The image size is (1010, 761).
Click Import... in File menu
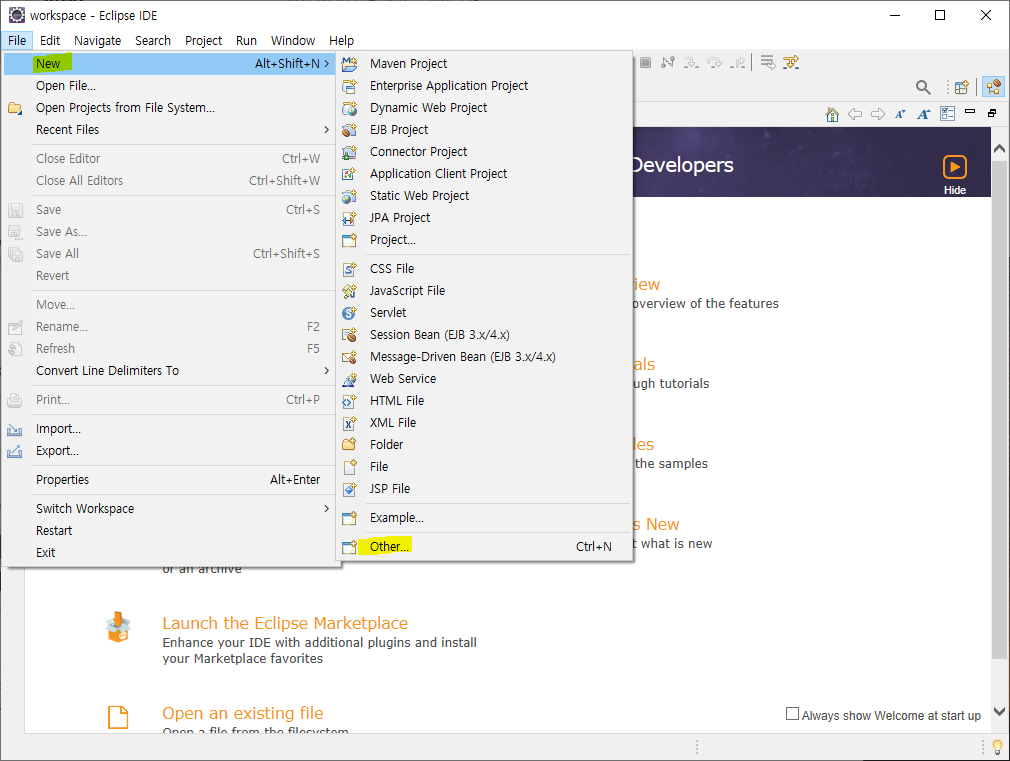[171, 429]
